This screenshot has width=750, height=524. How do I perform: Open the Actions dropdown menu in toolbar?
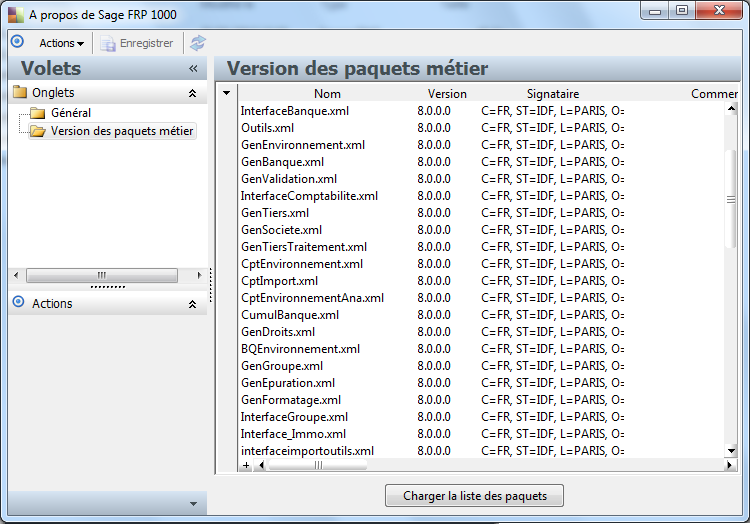(x=61, y=43)
